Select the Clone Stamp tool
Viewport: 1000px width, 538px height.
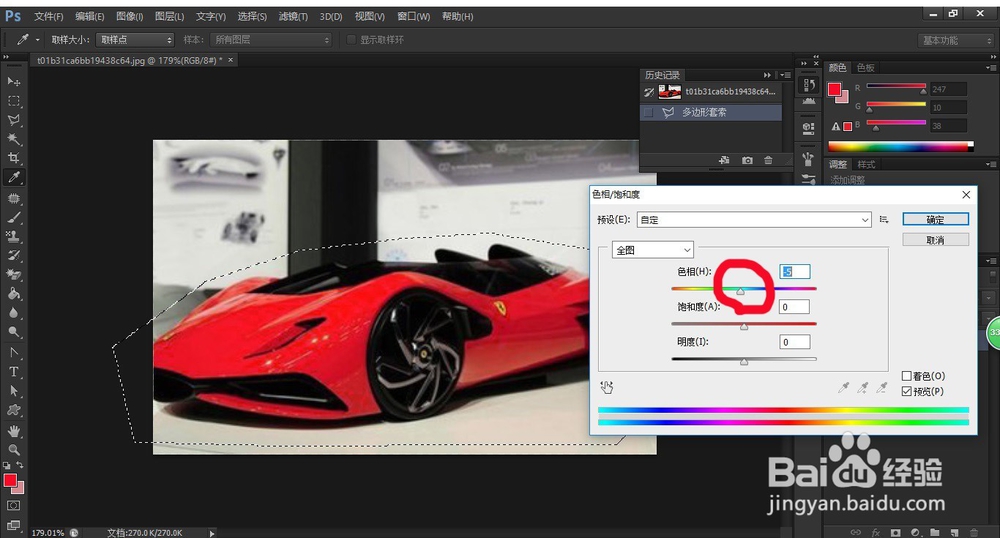[x=13, y=236]
